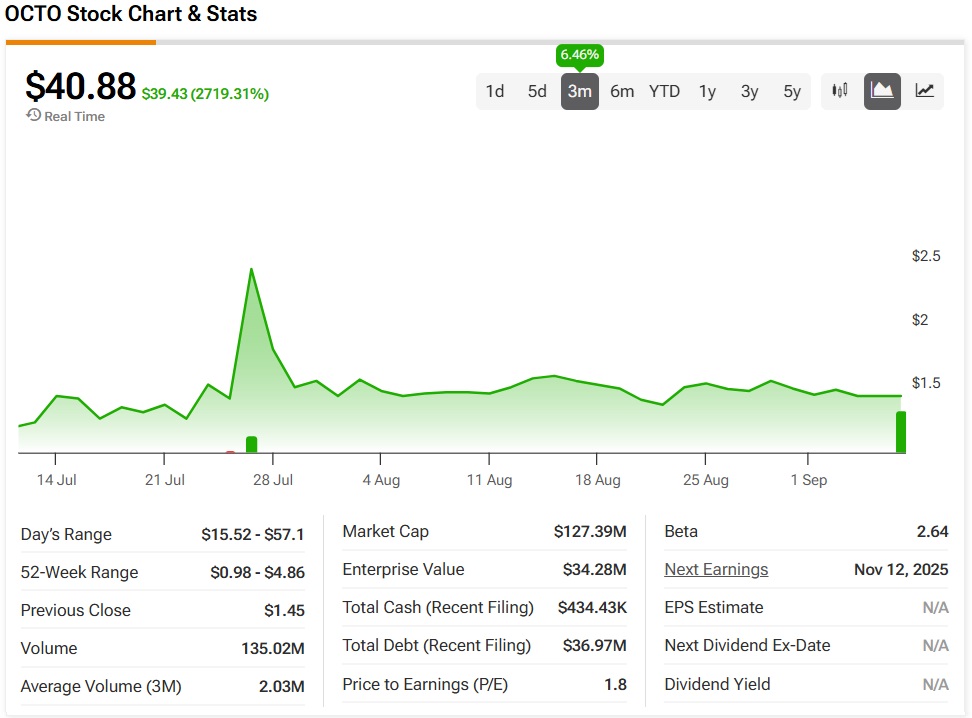Click the active 3m range button
This screenshot has height=718, width=972.
click(x=580, y=91)
